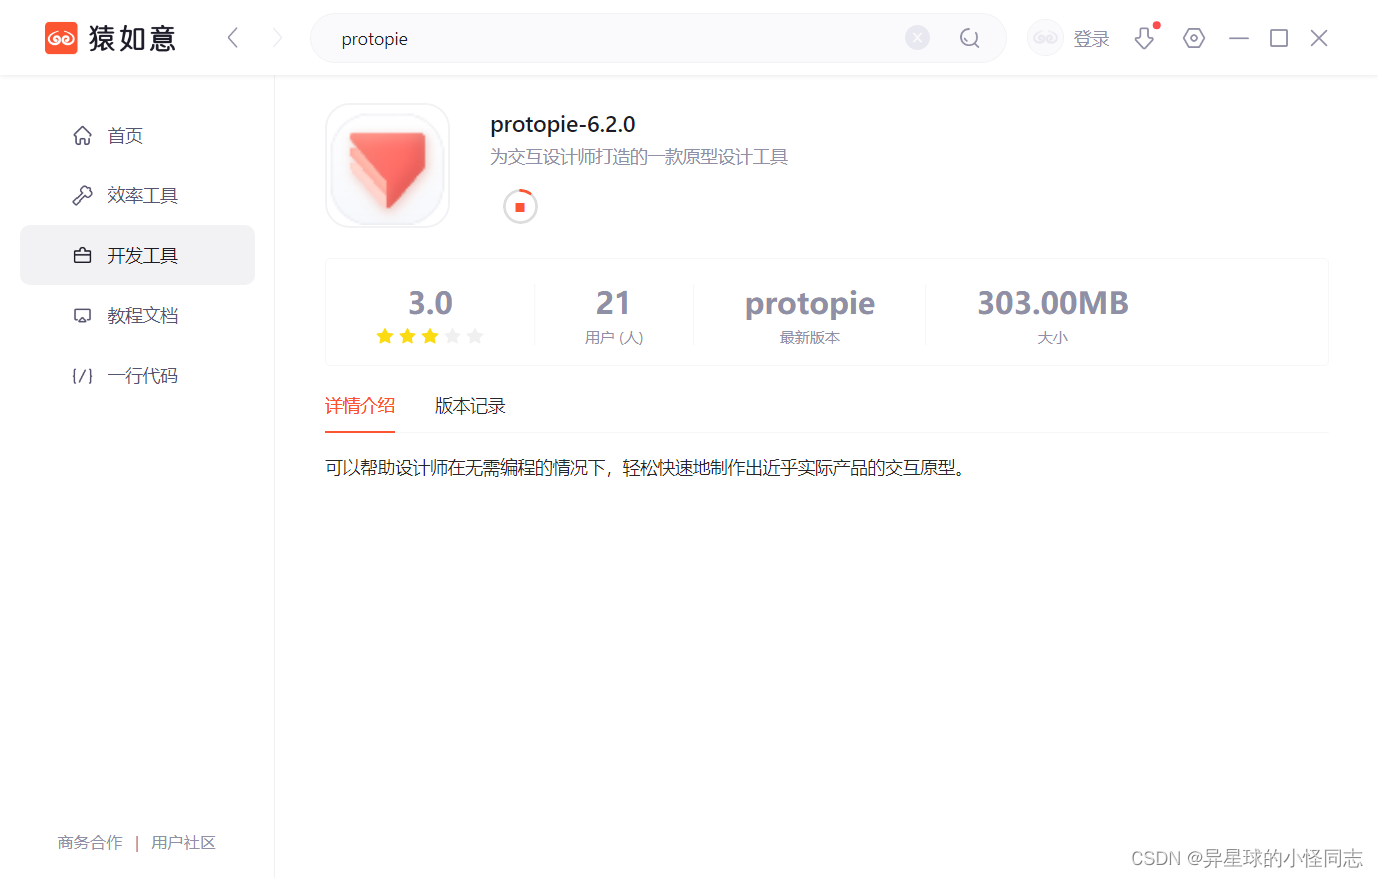
Task: Open 一行代码 in the sidebar
Action: 137,375
